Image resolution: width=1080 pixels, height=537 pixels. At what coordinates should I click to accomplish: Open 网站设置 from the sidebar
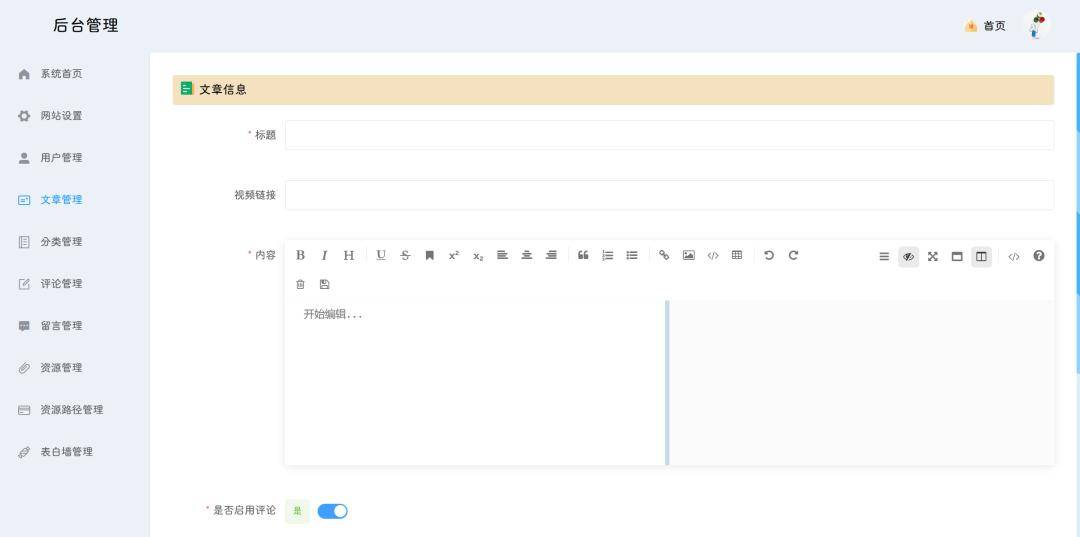61,116
